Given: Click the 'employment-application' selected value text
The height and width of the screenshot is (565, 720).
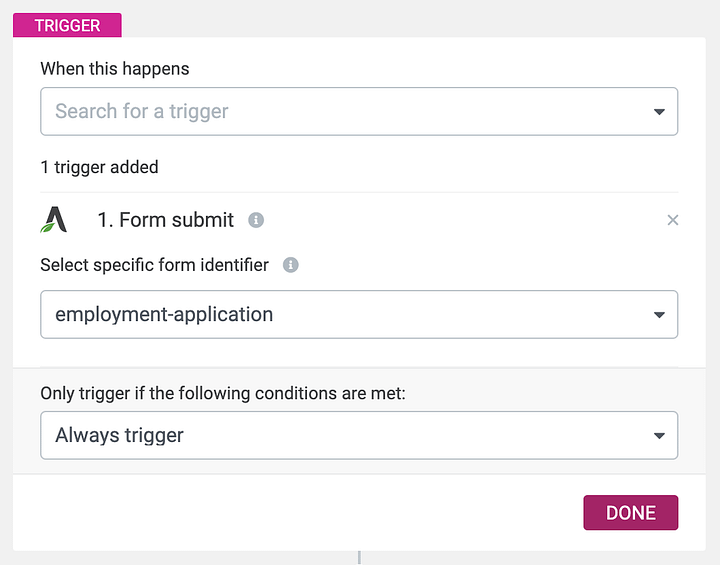Looking at the screenshot, I should point(164,314).
